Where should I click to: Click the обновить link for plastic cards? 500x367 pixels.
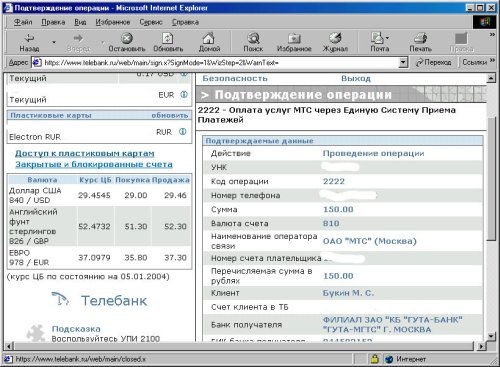[170, 115]
